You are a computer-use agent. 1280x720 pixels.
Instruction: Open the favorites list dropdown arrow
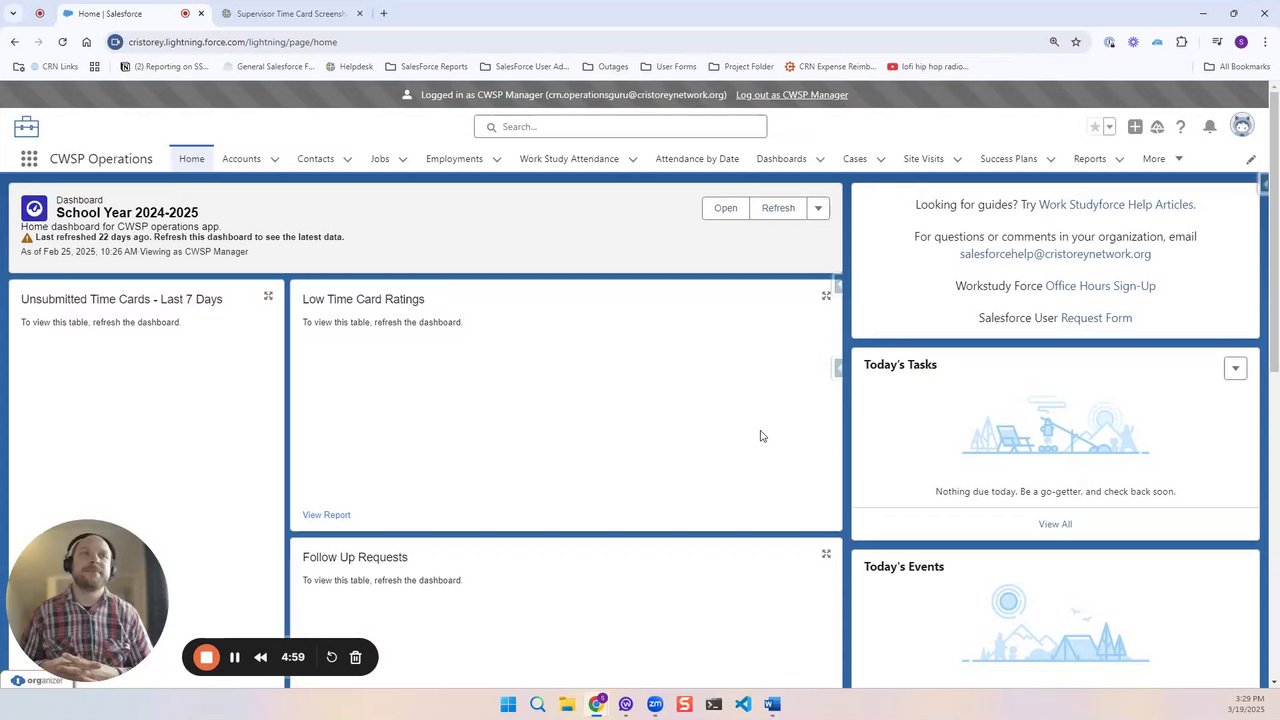(1109, 127)
